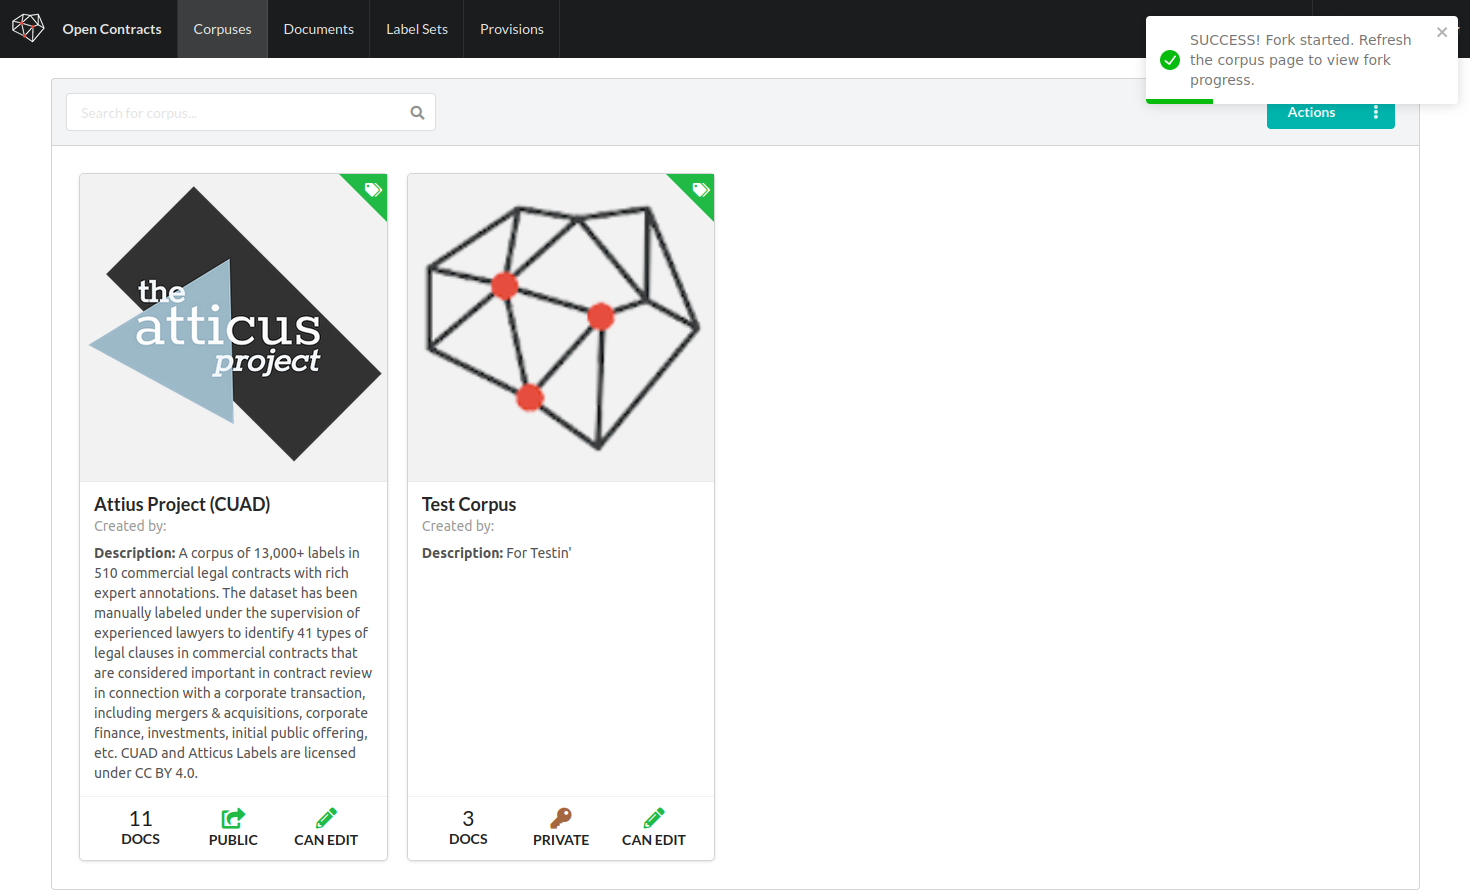Viewport: 1470px width, 896px height.
Task: Dismiss the fork success notification
Action: pyautogui.click(x=1441, y=32)
